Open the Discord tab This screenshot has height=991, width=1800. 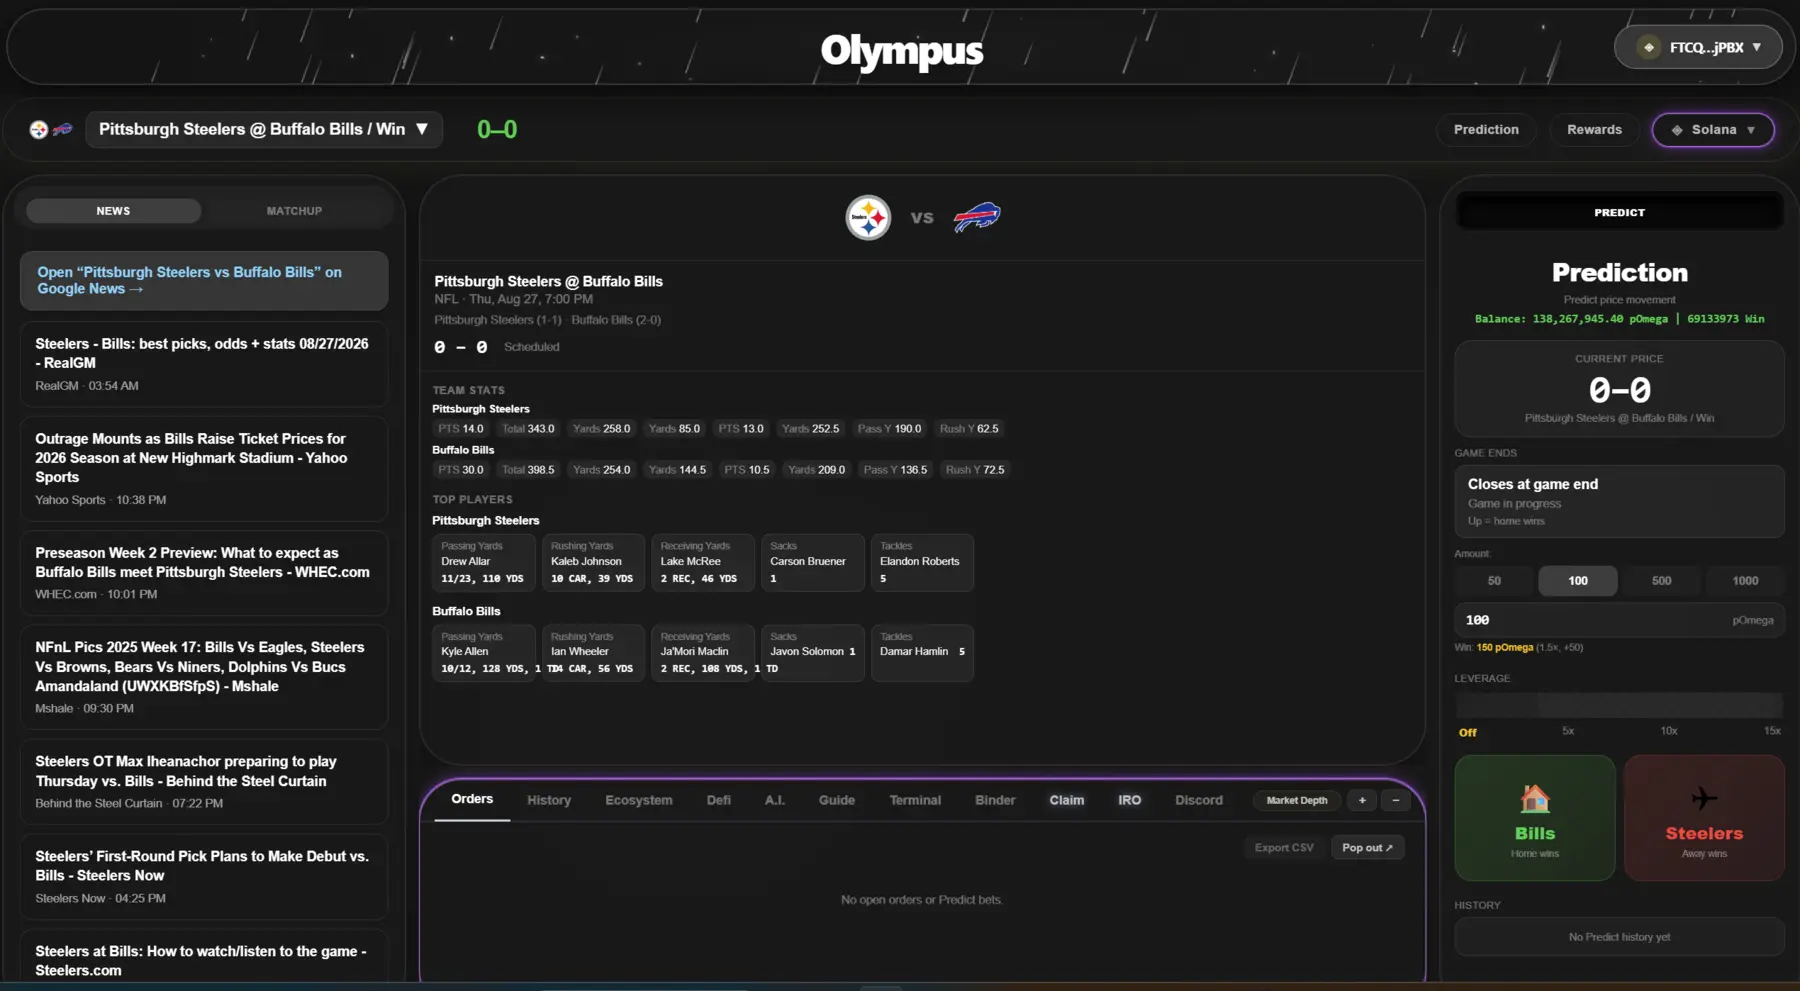coord(1199,800)
